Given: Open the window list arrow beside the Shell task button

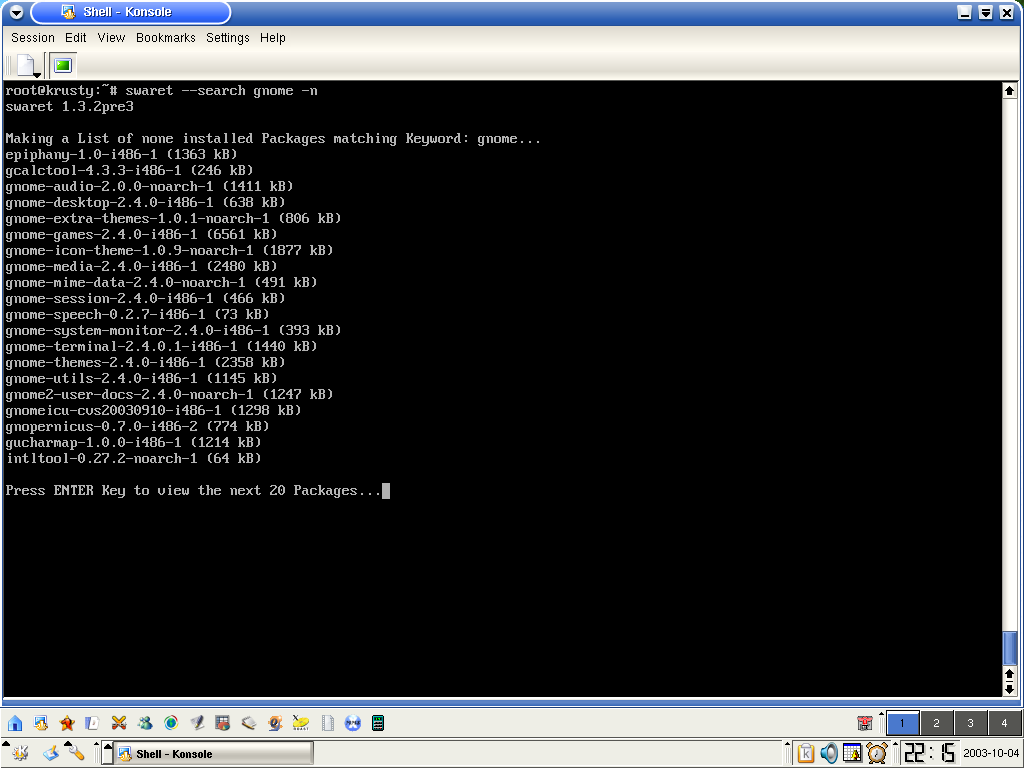Looking at the screenshot, I should [x=108, y=753].
